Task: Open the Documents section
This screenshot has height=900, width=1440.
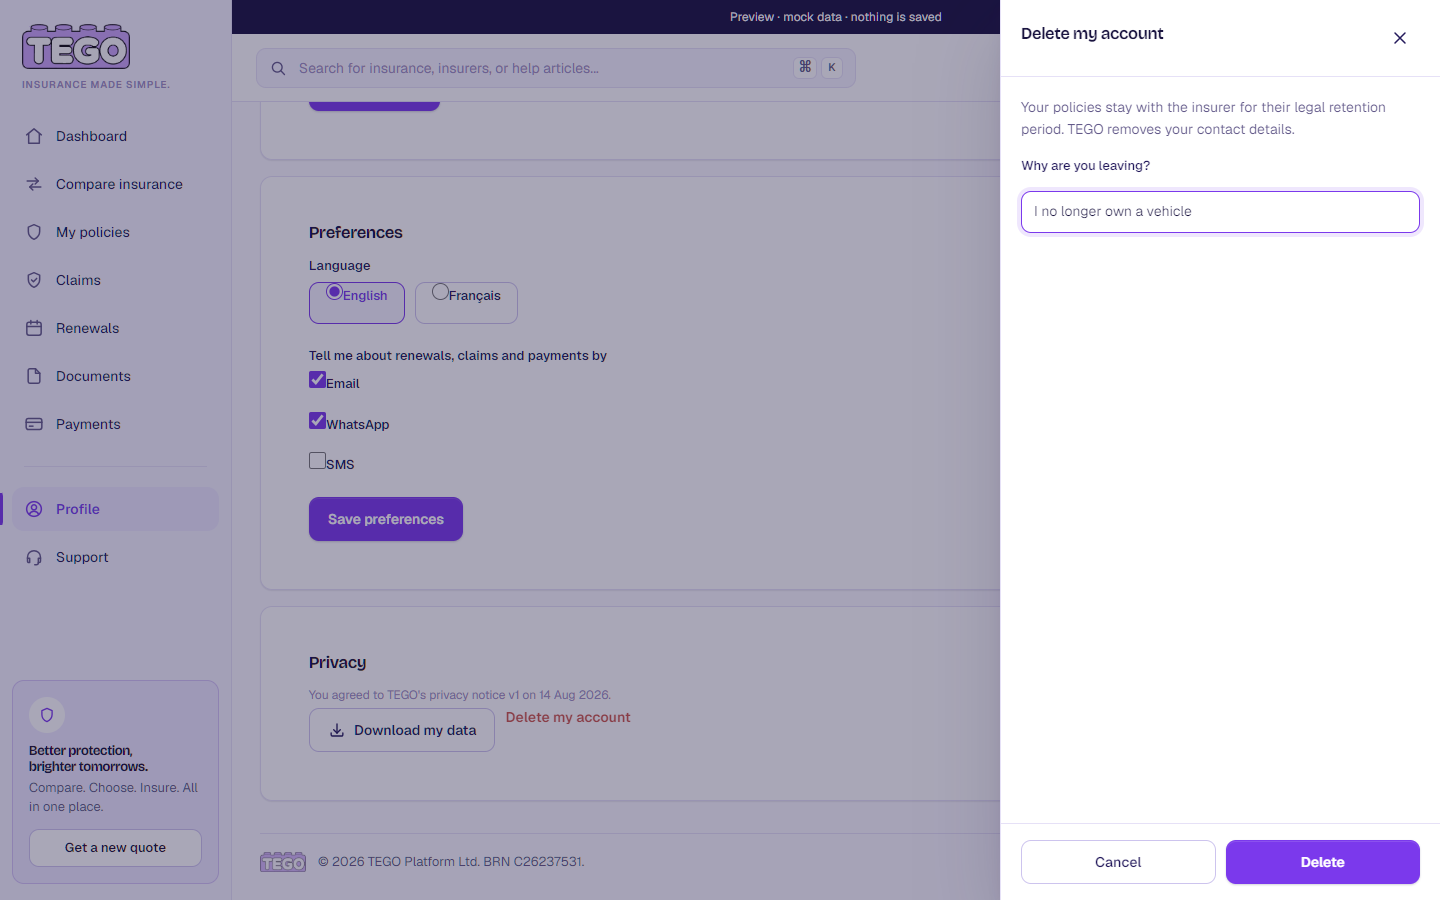Action: 115,376
